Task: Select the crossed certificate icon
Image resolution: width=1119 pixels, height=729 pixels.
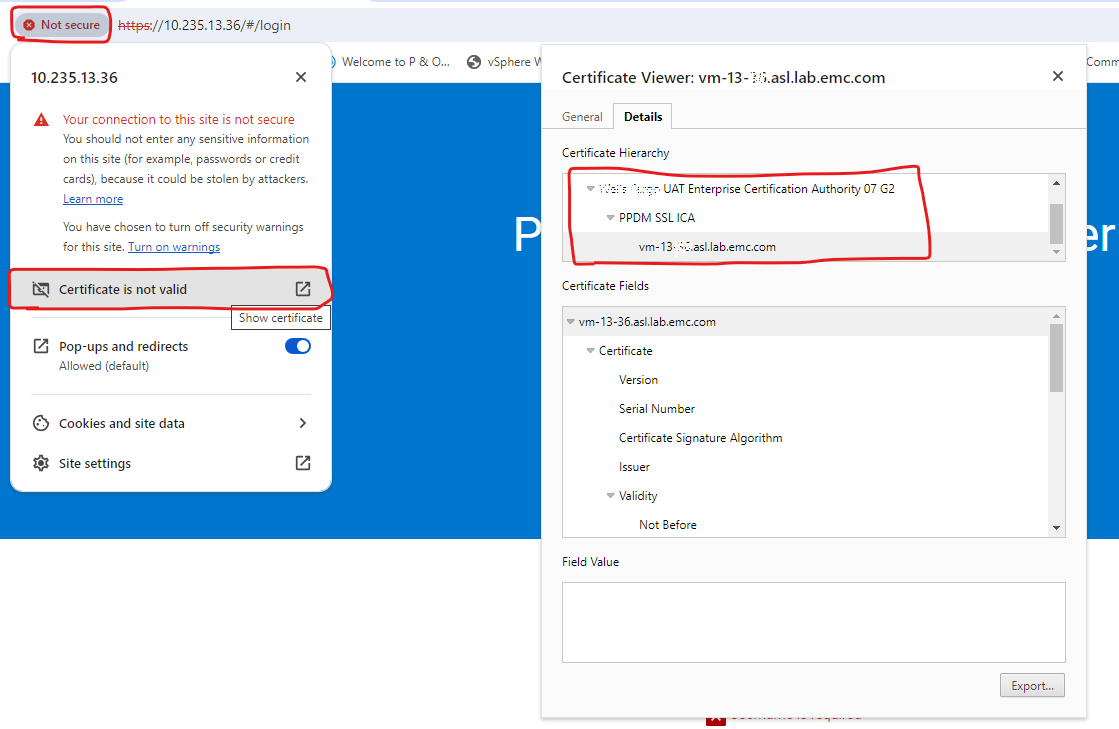Action: pyautogui.click(x=42, y=288)
